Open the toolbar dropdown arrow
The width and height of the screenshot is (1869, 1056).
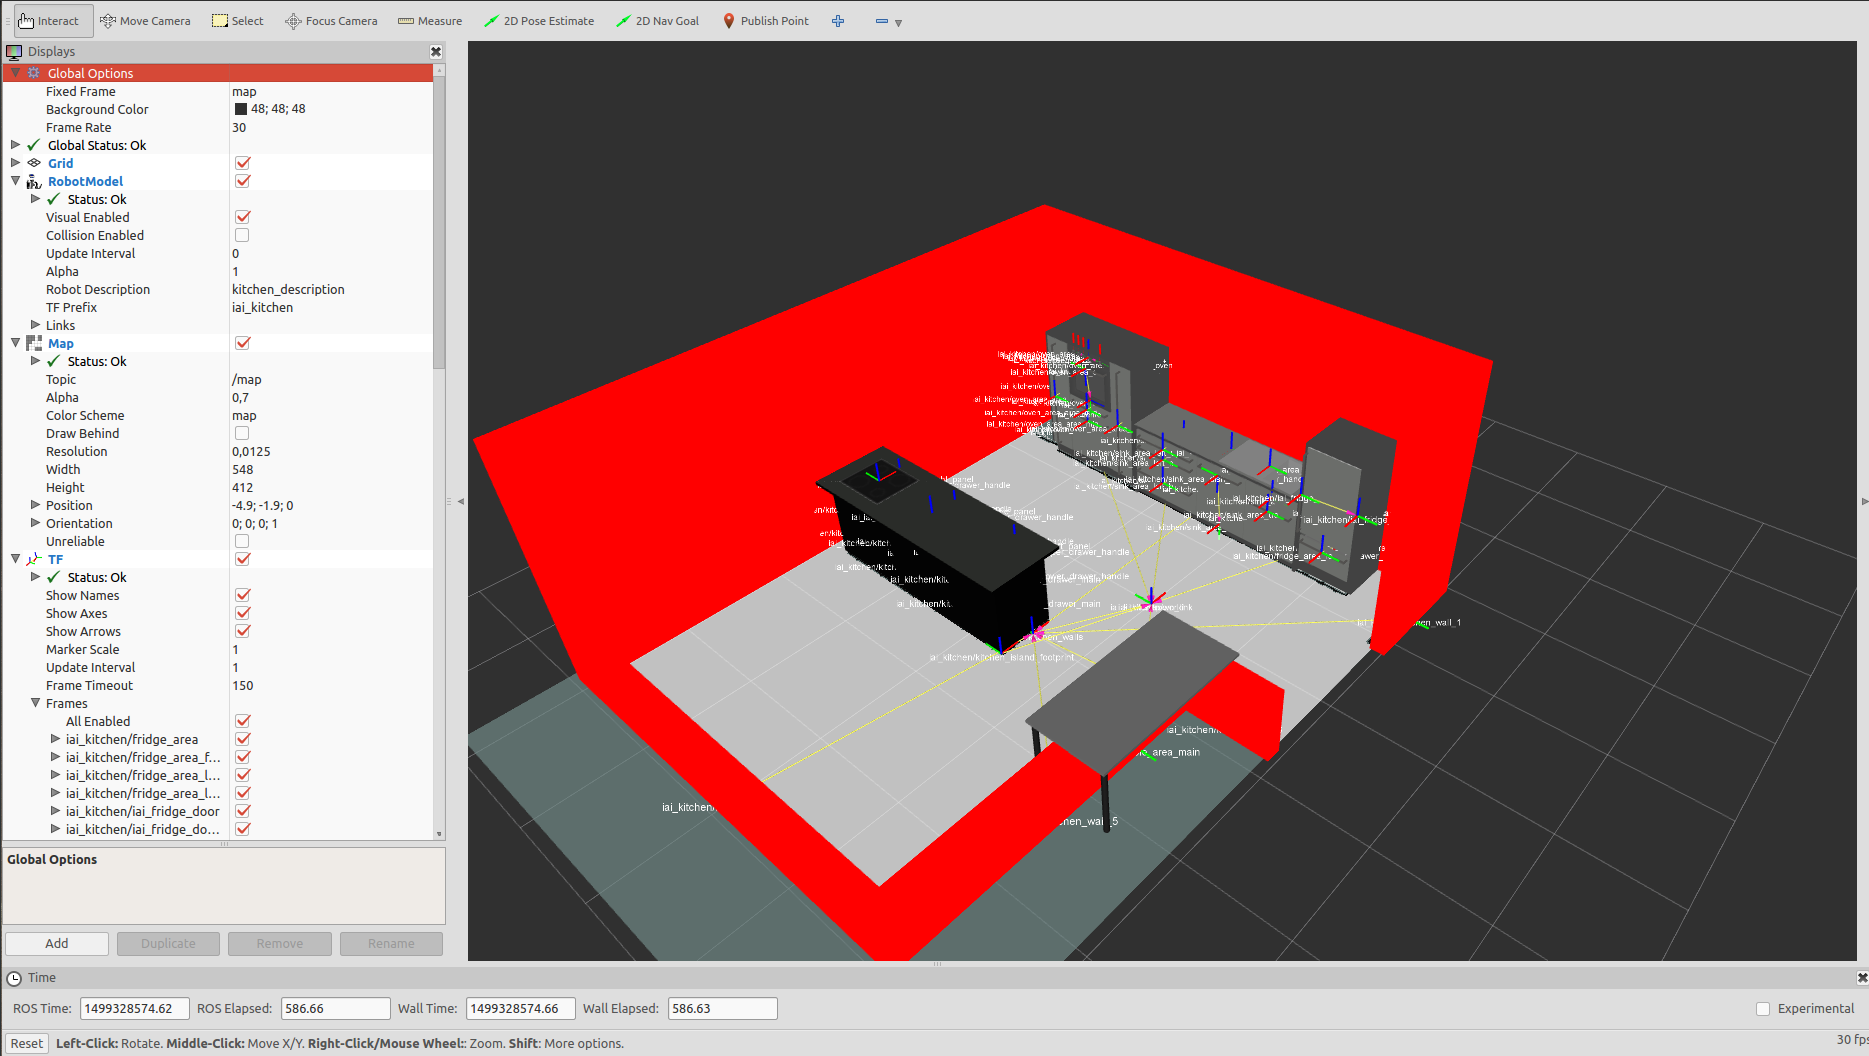(x=898, y=23)
